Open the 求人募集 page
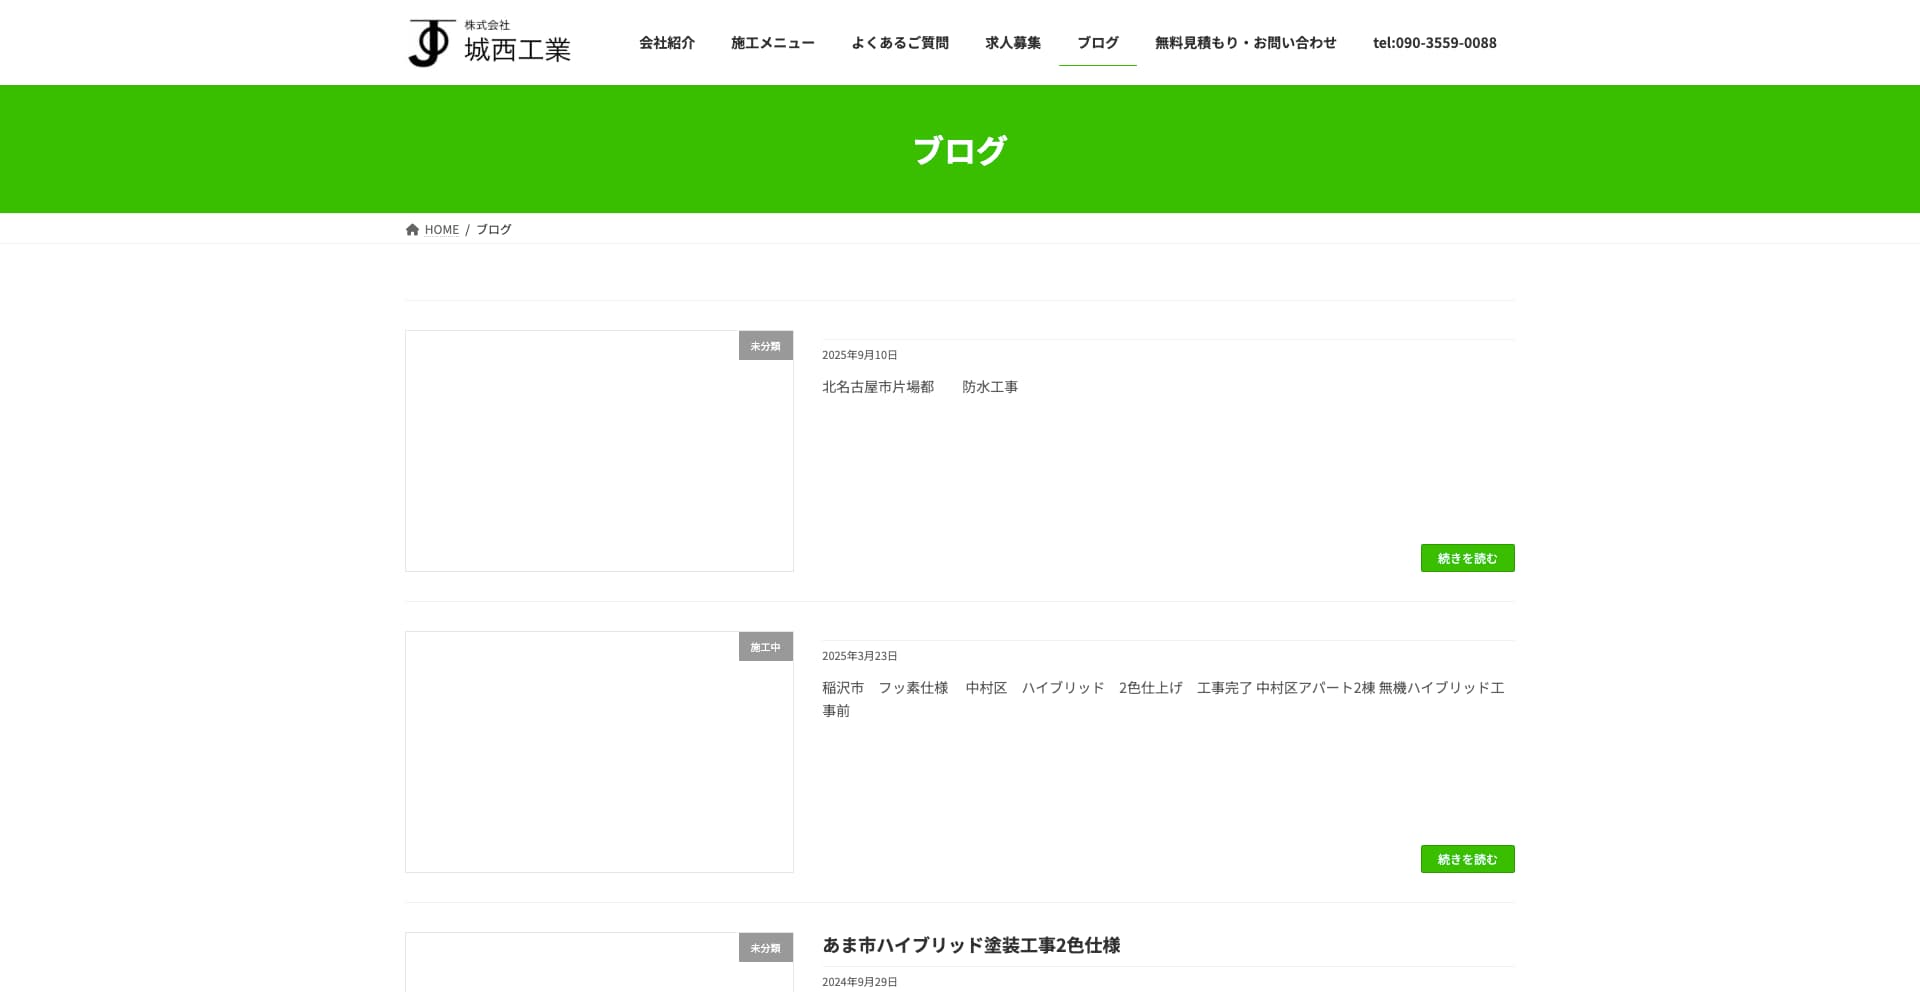Image resolution: width=1920 pixels, height=992 pixels. (1012, 43)
